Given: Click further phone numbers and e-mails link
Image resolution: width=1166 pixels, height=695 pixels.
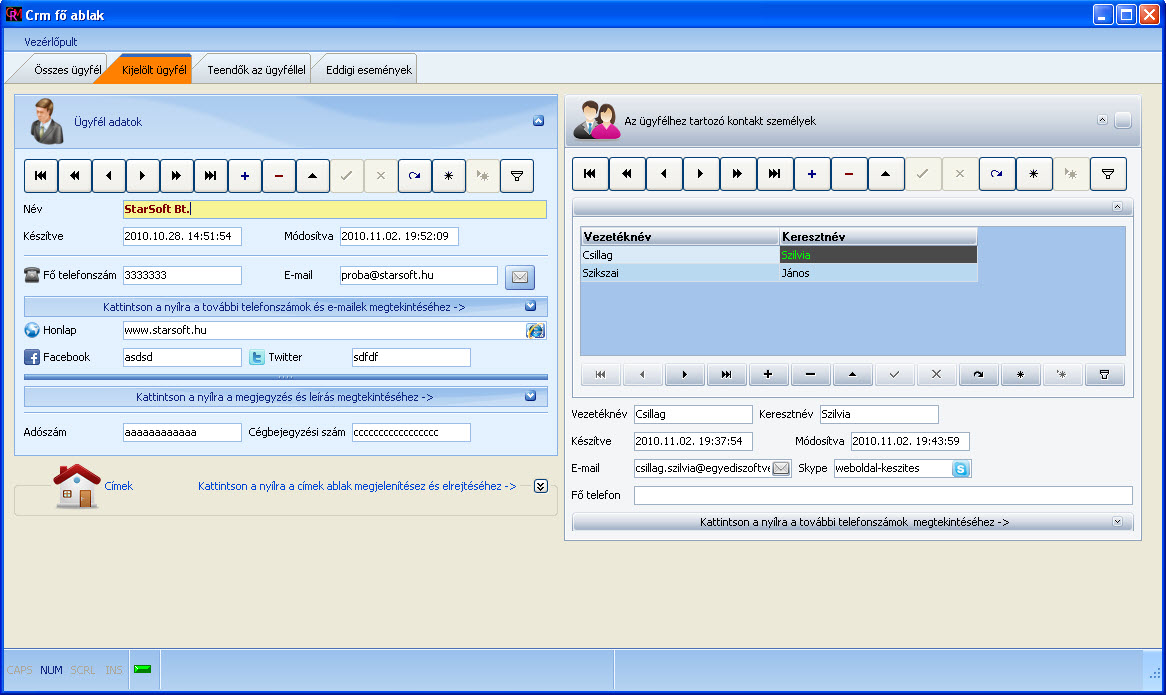Looking at the screenshot, I should click(x=284, y=307).
